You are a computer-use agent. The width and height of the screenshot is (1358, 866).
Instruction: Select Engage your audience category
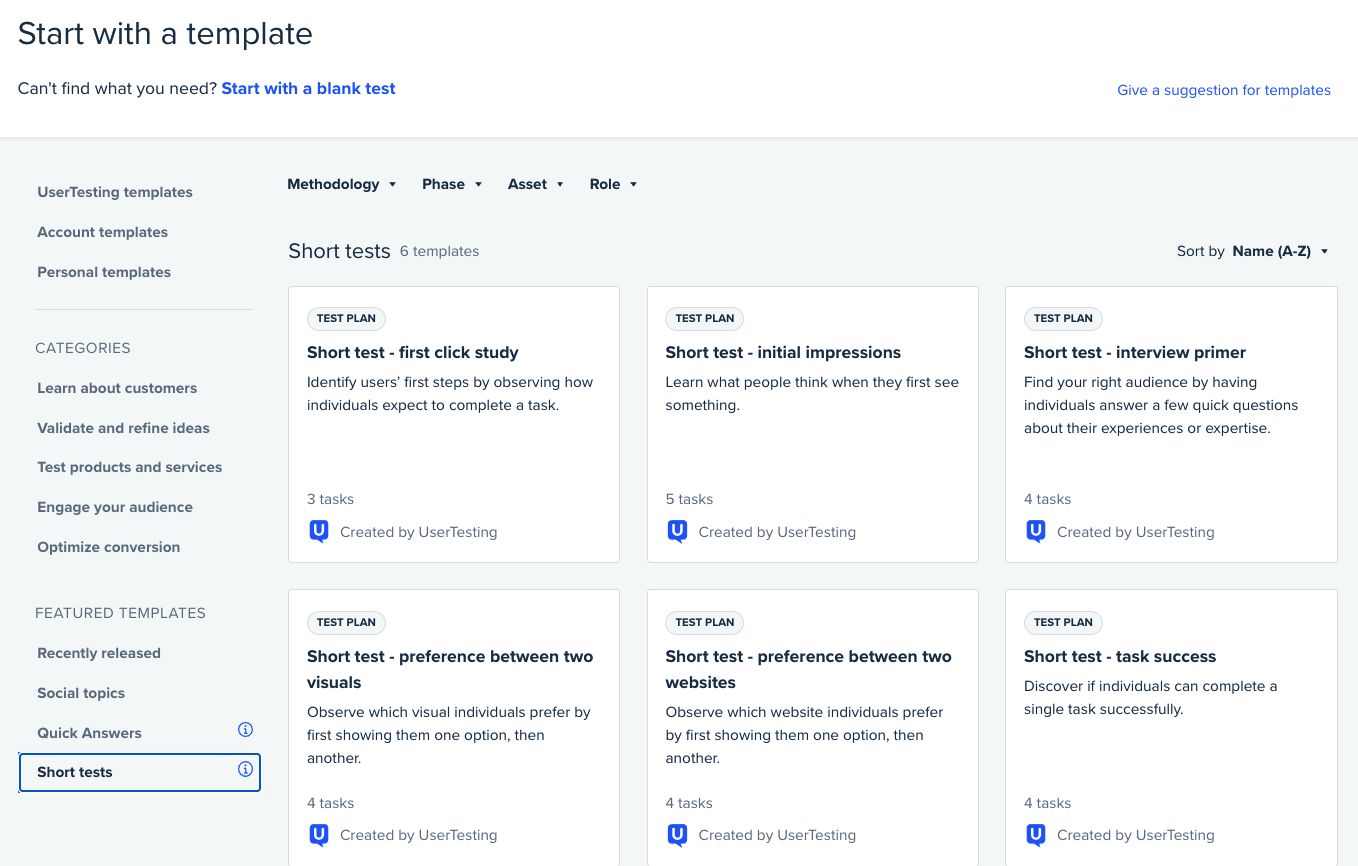pyautogui.click(x=115, y=507)
